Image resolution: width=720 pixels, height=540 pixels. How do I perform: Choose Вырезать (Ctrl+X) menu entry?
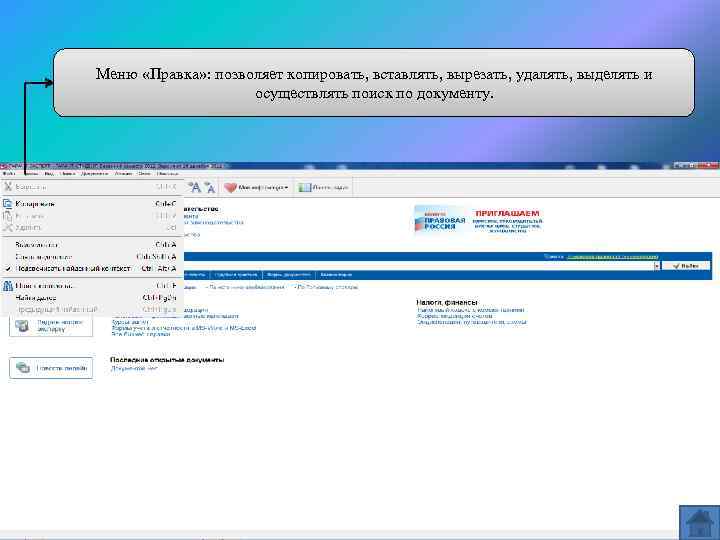point(90,187)
